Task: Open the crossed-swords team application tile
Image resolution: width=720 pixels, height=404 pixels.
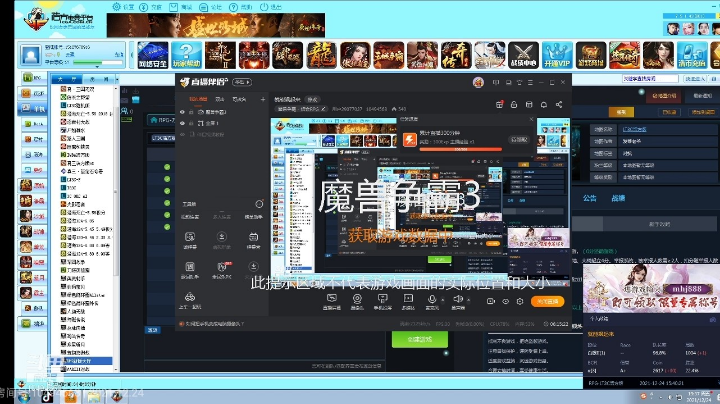Action: [523, 55]
